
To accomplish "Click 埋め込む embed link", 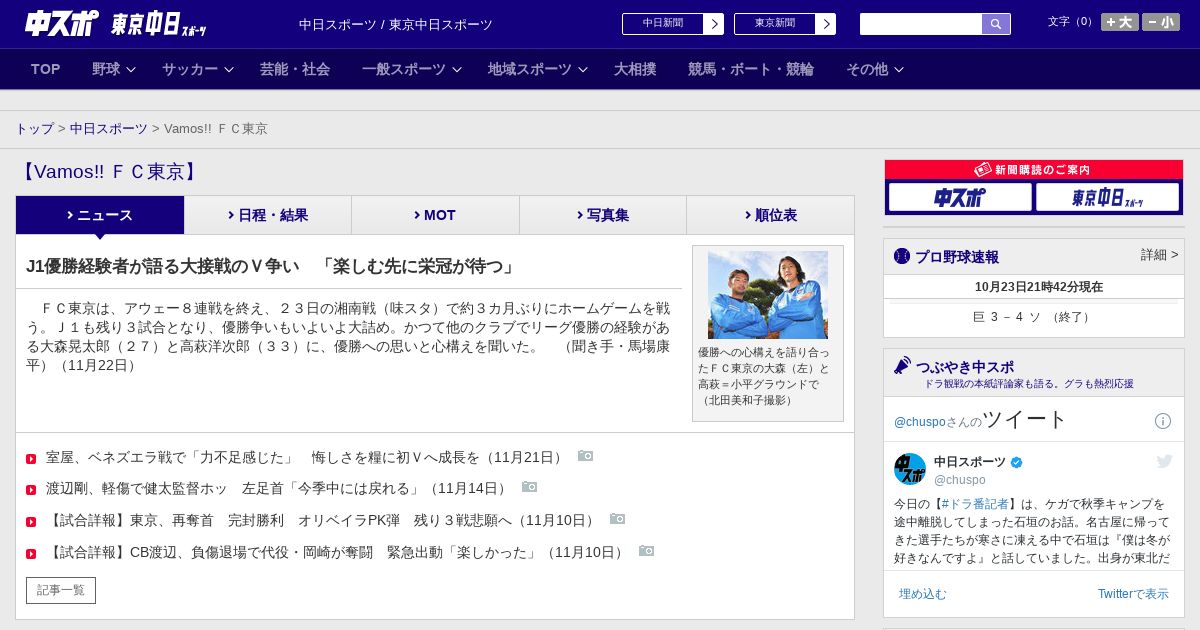I will [922, 594].
